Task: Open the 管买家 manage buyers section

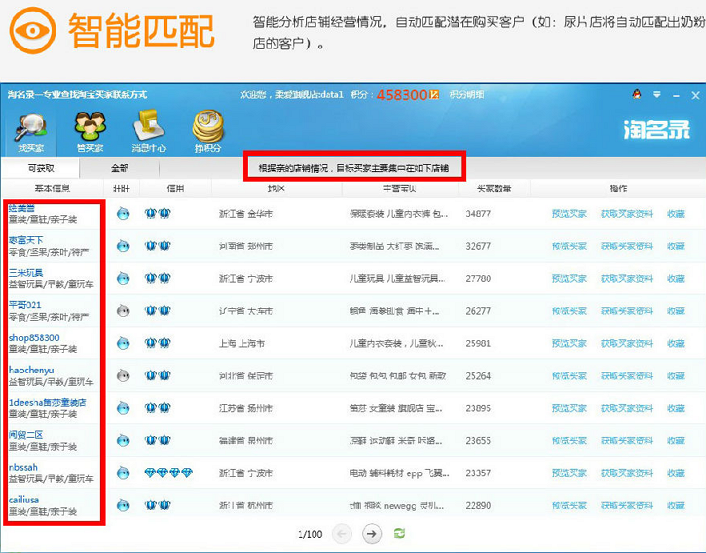Action: click(x=90, y=133)
